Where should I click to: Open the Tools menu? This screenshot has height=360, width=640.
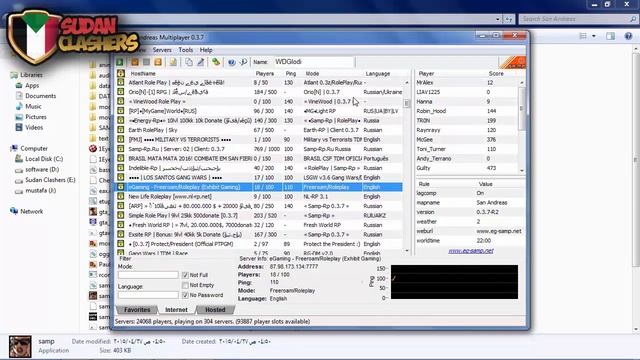tap(186, 50)
